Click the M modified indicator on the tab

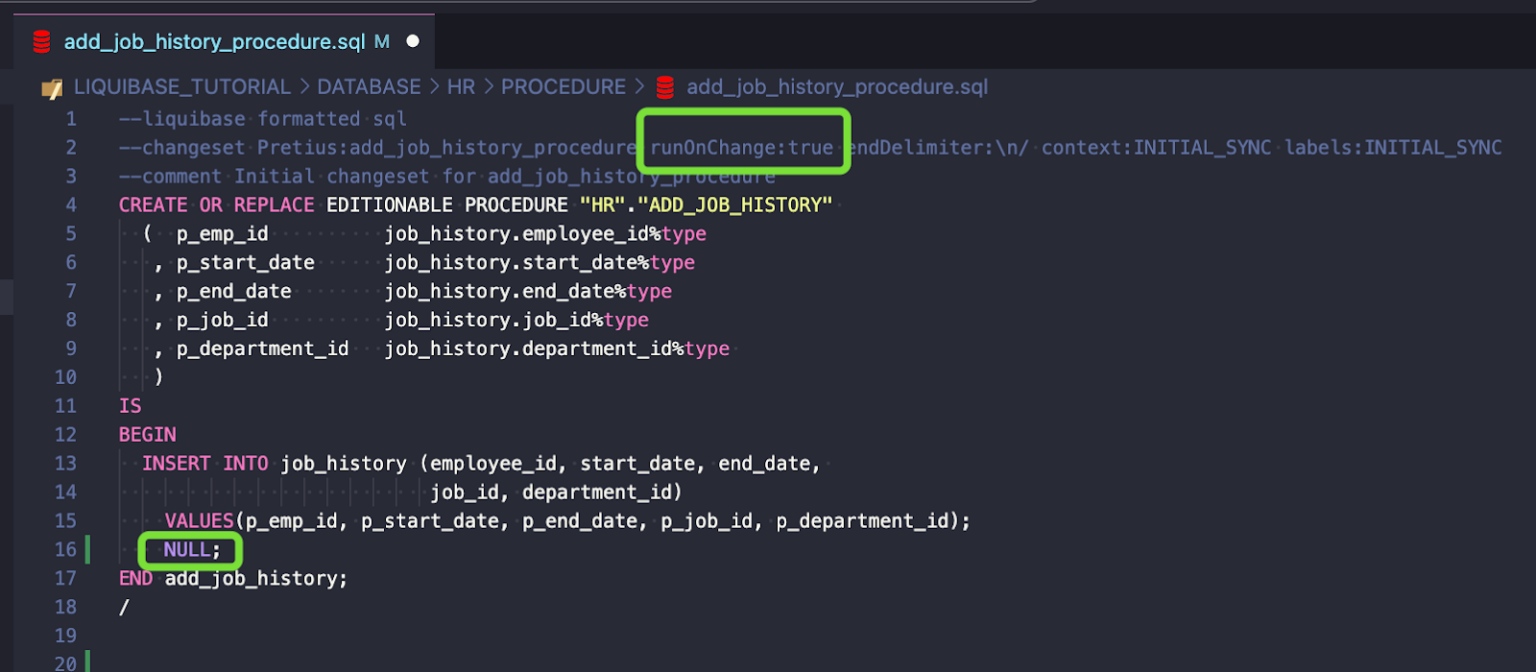(x=382, y=41)
